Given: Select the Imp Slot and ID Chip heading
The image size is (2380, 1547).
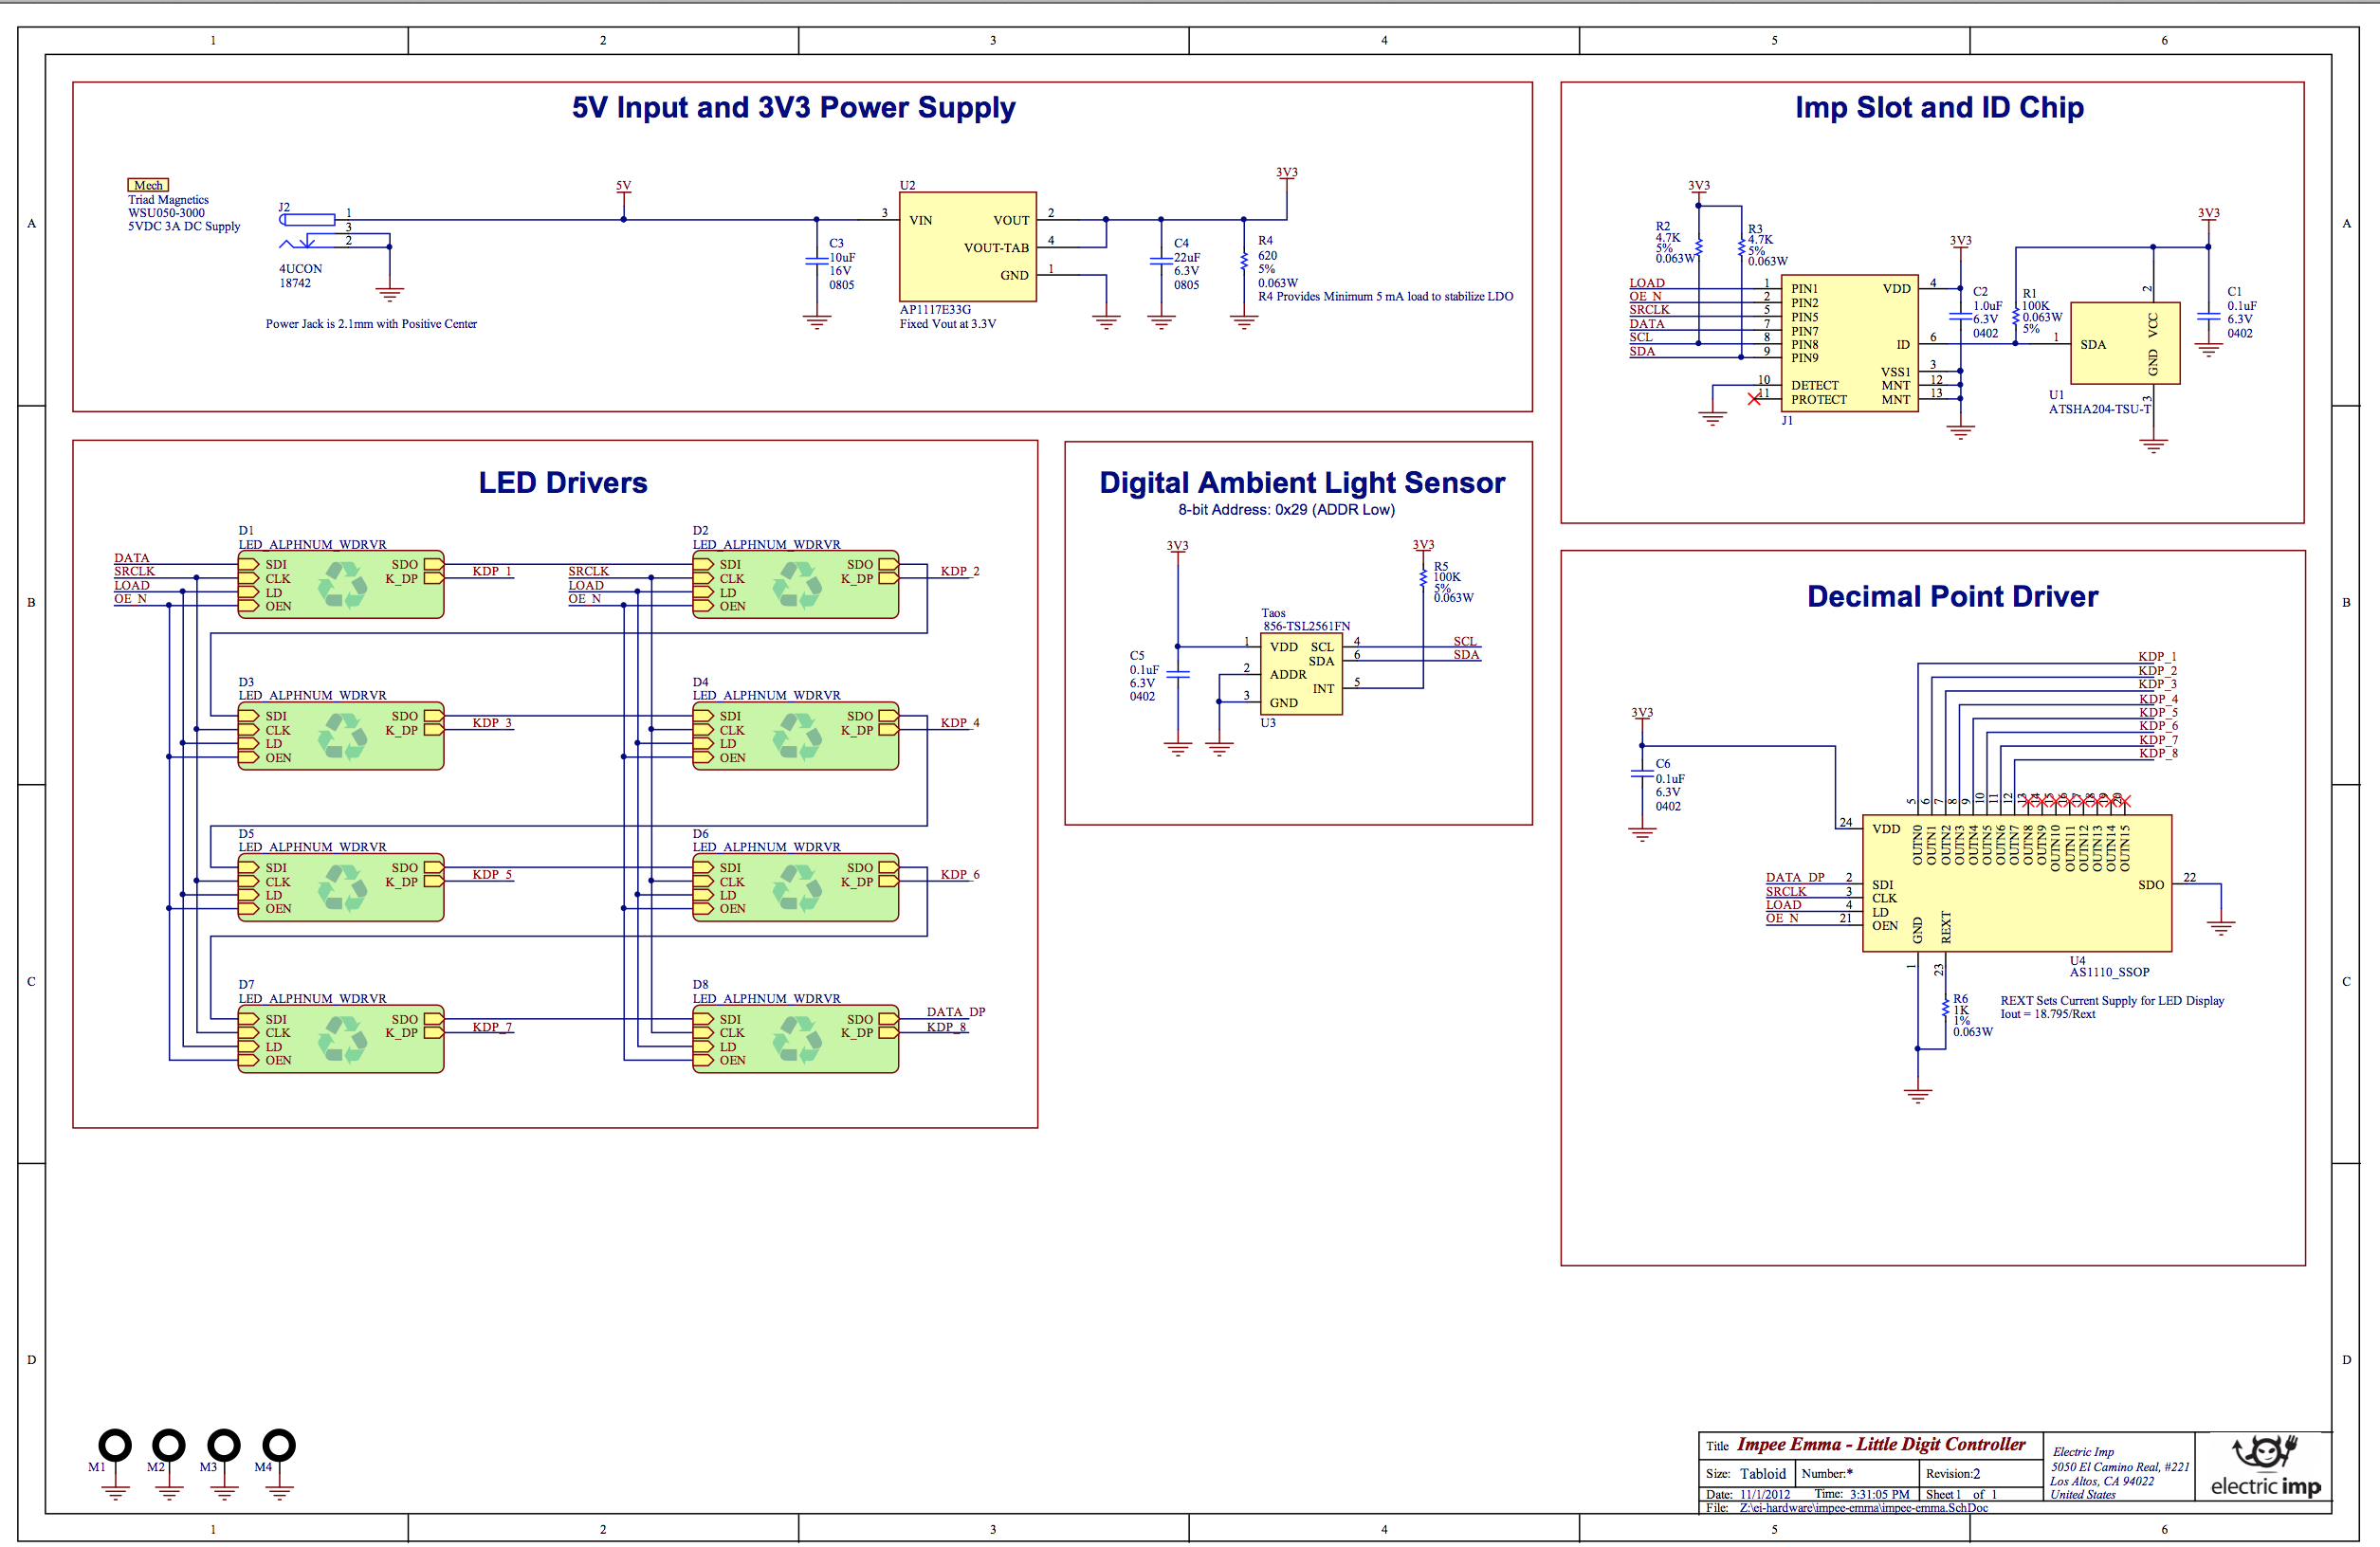Looking at the screenshot, I should (1938, 107).
